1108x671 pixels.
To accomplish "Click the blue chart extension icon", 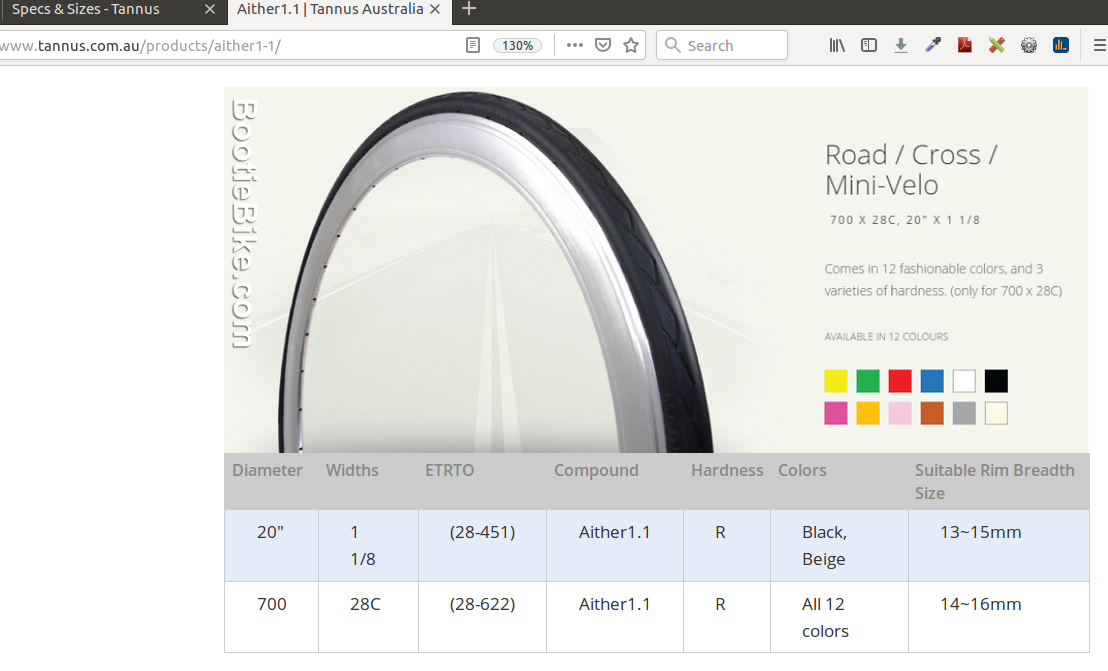I will coord(1061,45).
